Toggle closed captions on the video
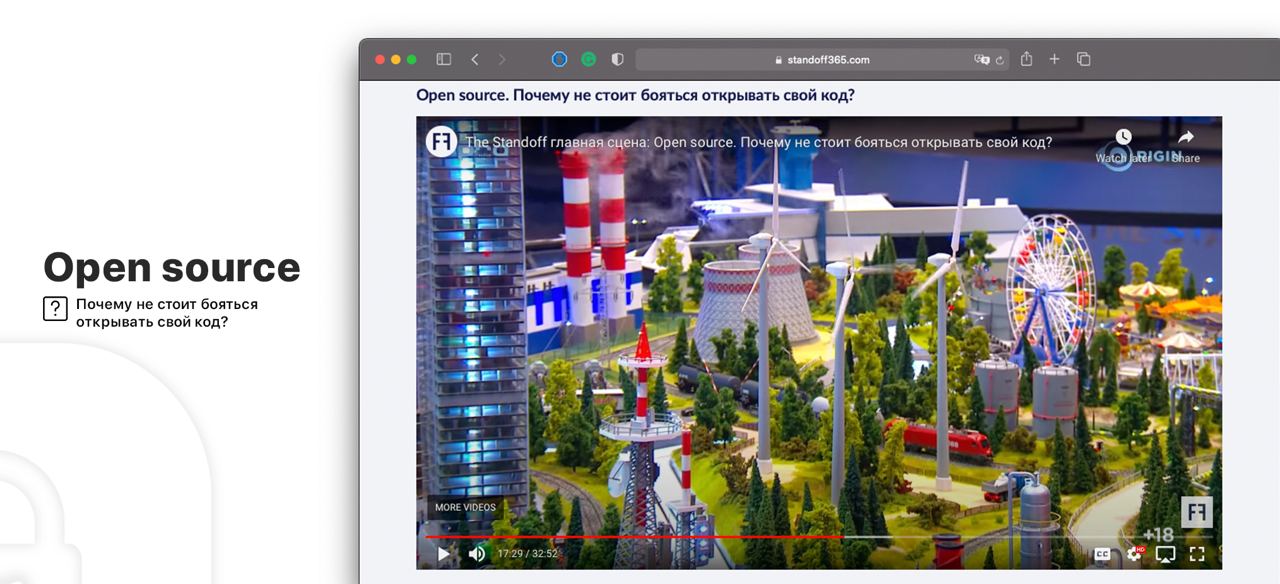1280x584 pixels. pyautogui.click(x=1102, y=554)
